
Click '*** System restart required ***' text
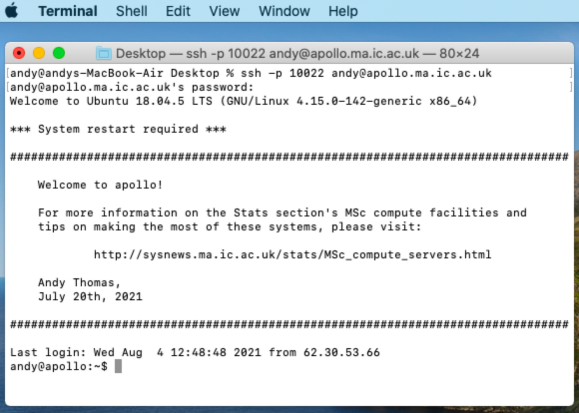118,129
